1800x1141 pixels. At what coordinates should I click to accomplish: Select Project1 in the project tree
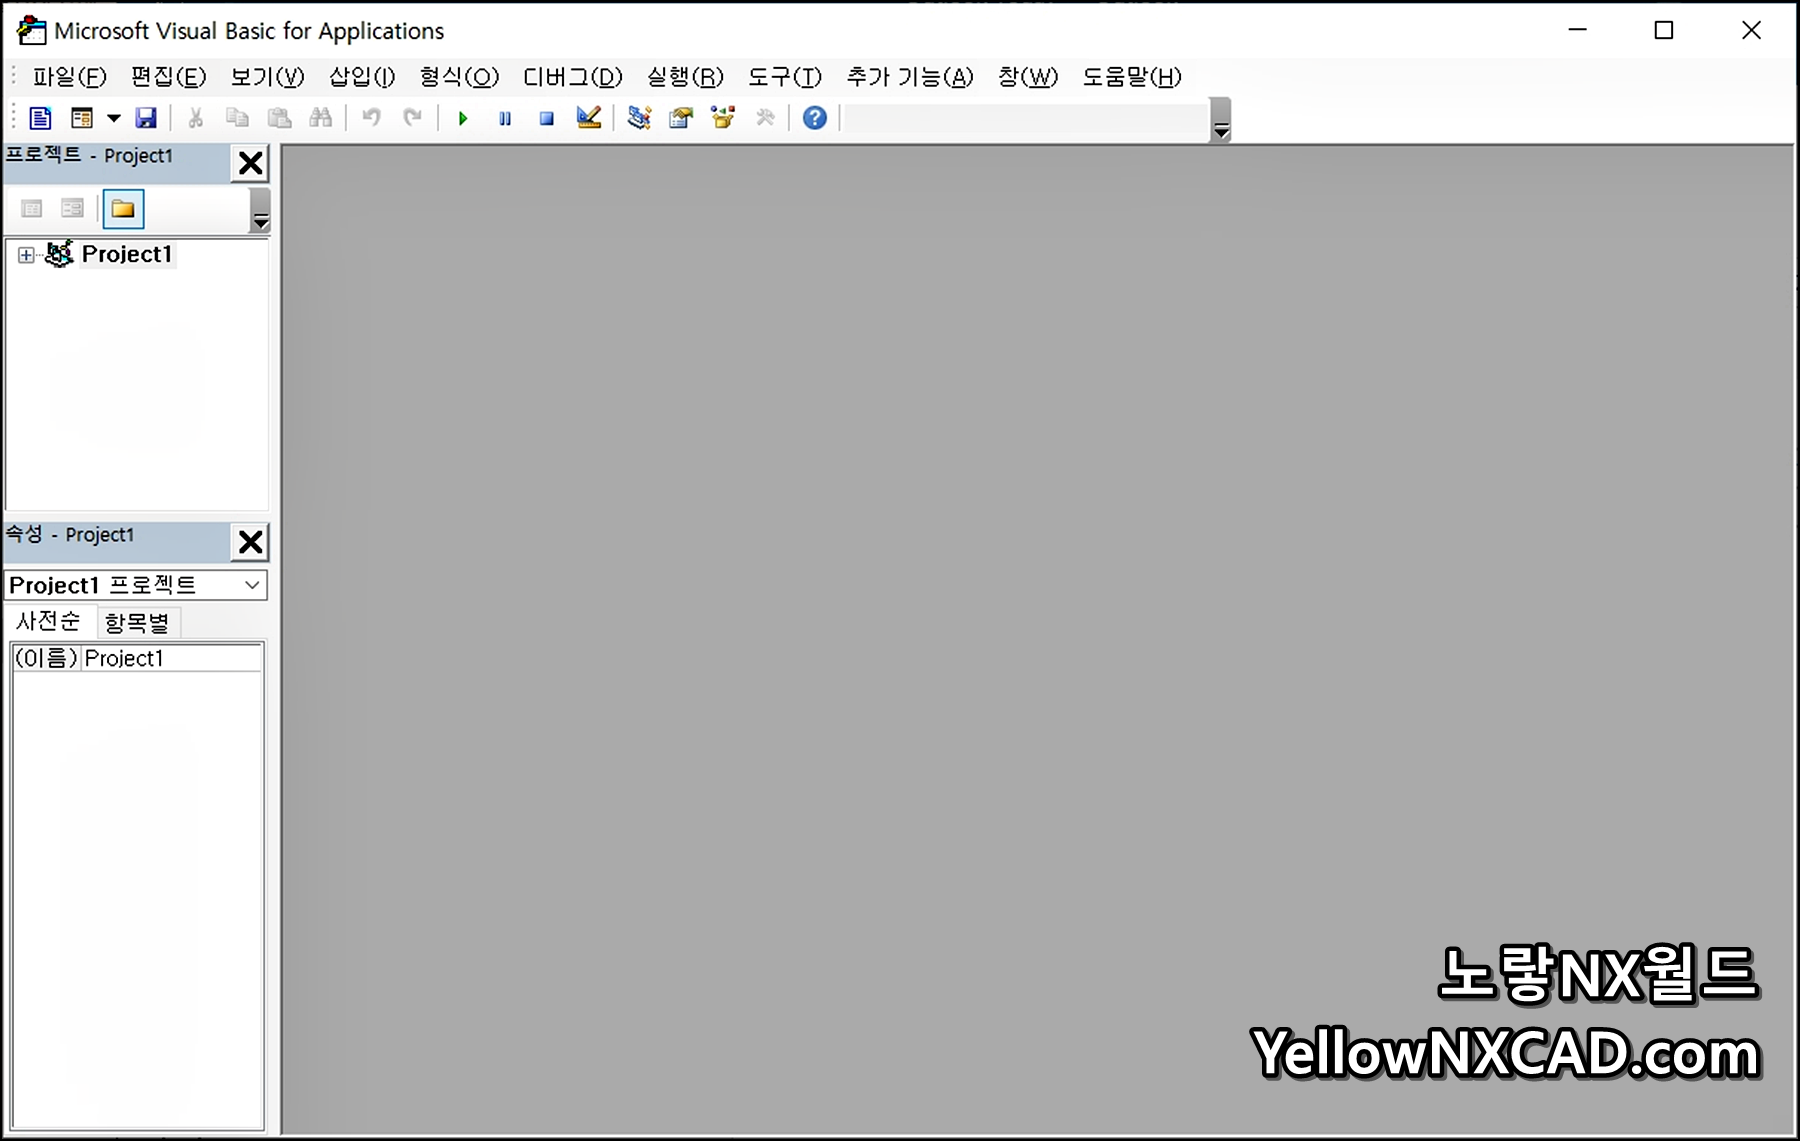127,255
